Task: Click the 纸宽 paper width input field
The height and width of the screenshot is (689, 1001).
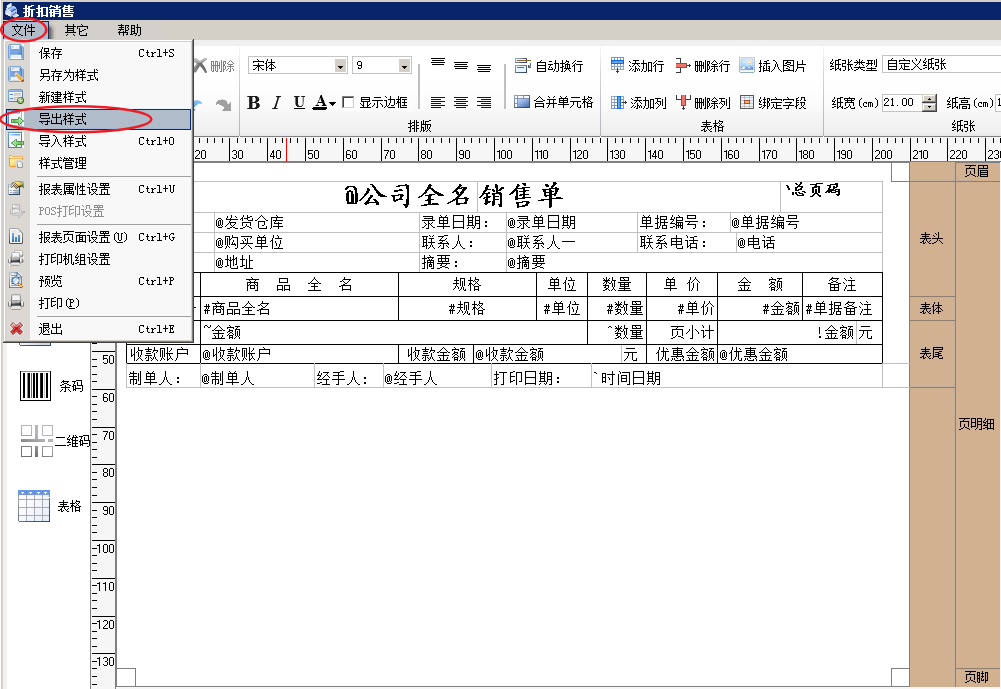Action: point(901,103)
